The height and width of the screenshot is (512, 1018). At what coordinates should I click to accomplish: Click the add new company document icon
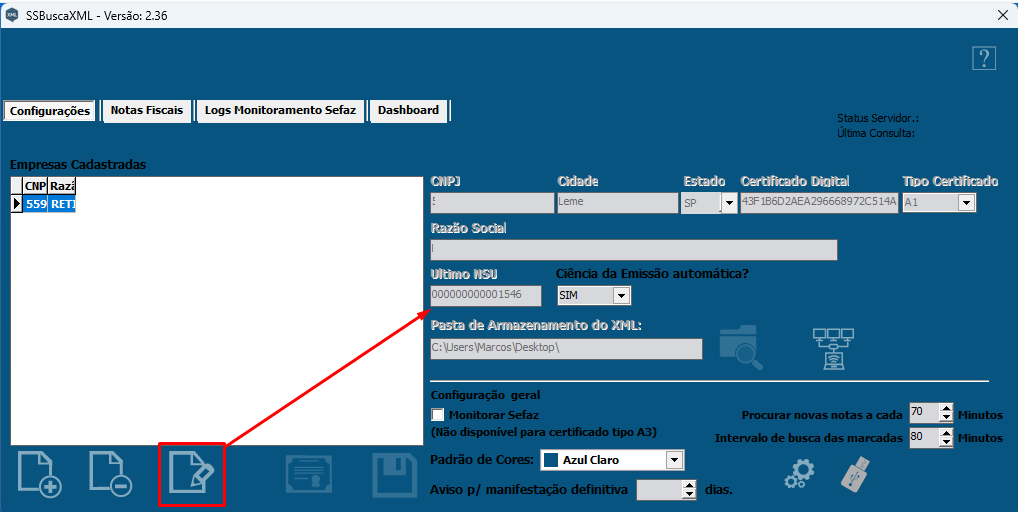pyautogui.click(x=41, y=473)
